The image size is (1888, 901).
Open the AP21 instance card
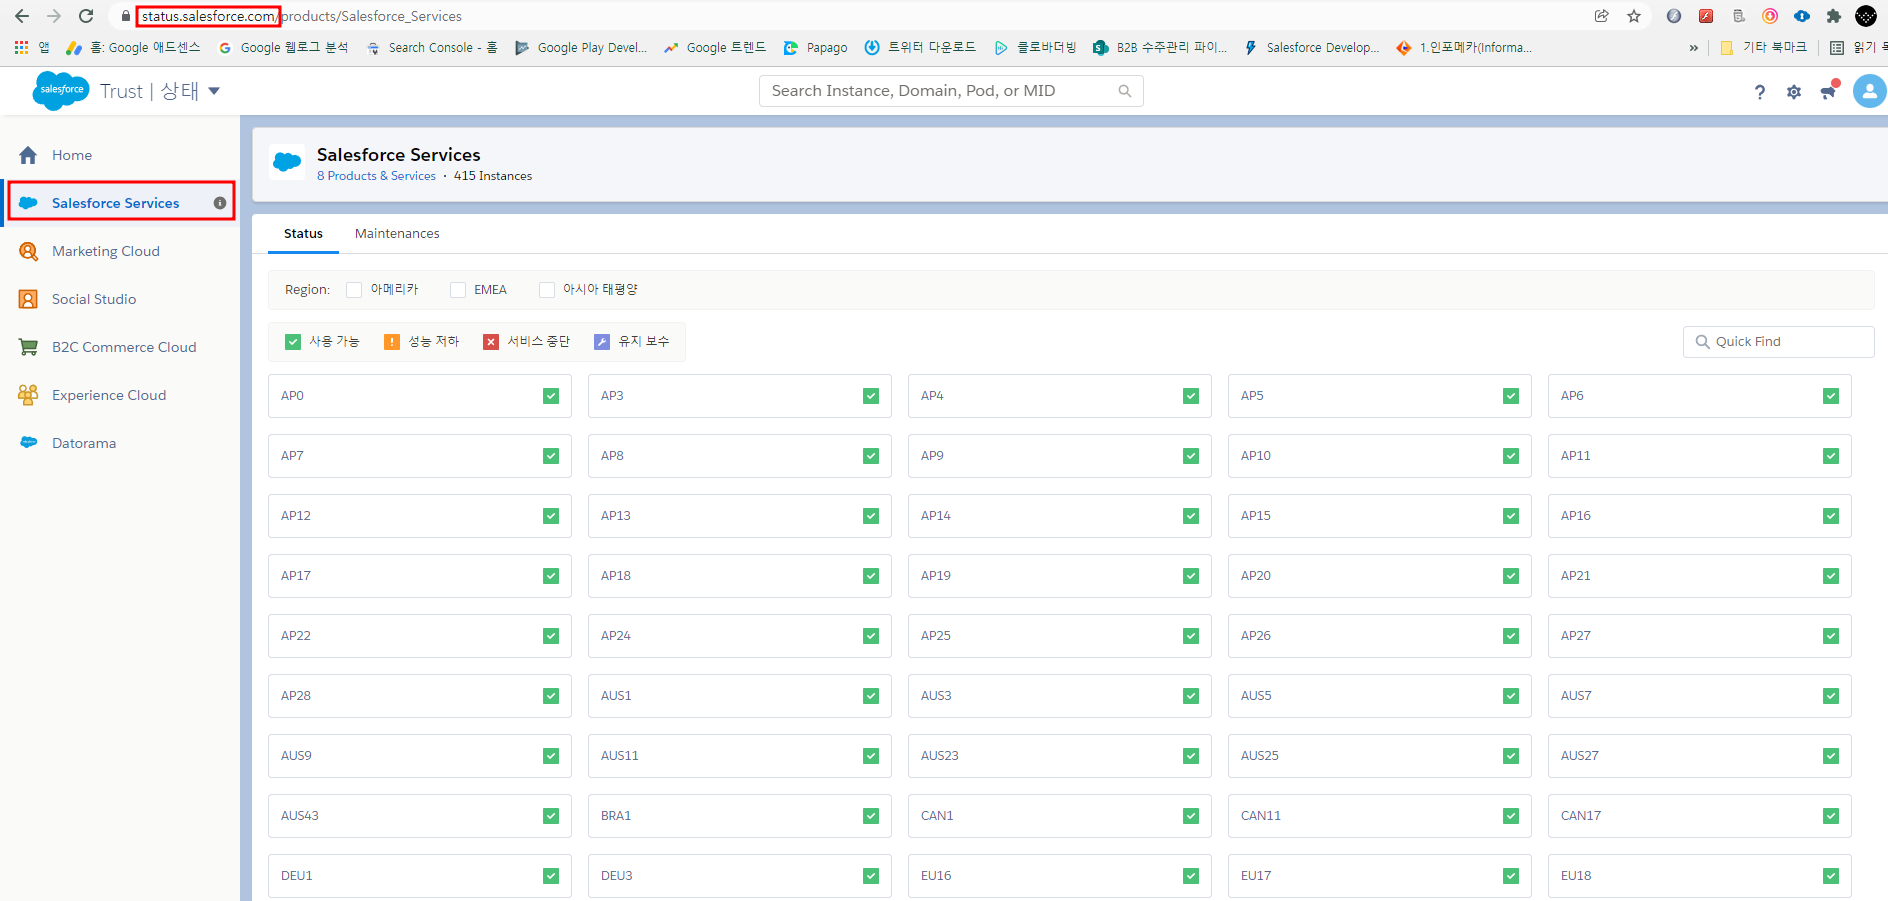(x=1700, y=576)
